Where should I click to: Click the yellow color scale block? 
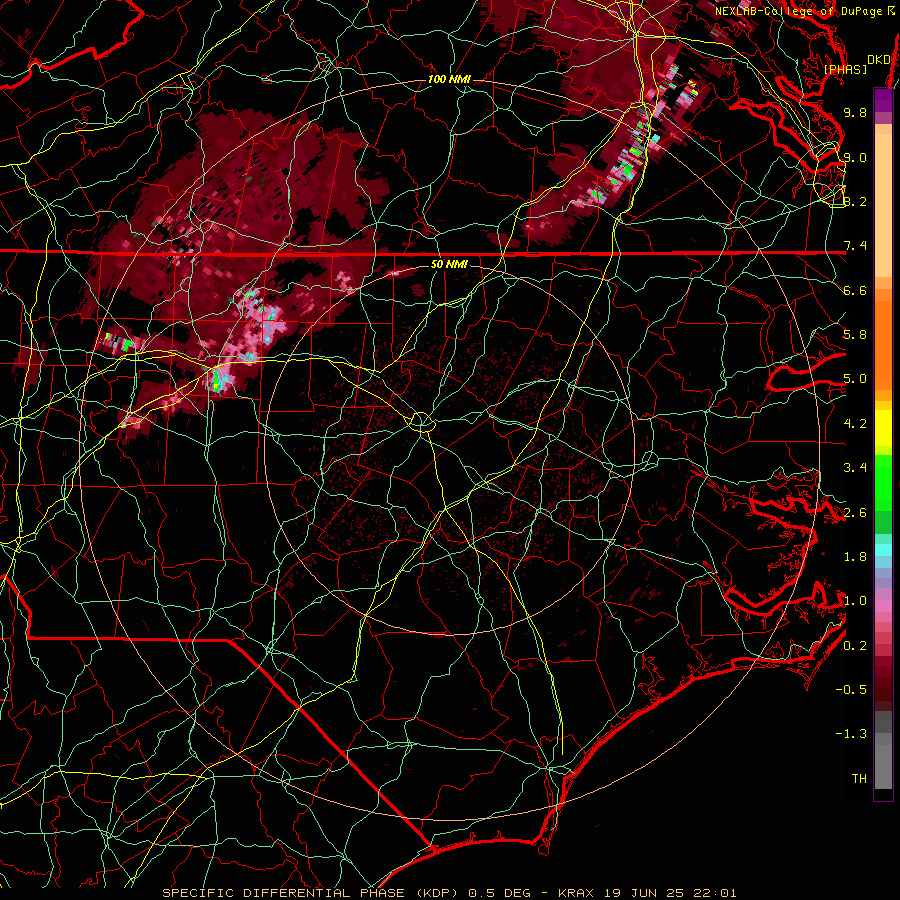[883, 428]
